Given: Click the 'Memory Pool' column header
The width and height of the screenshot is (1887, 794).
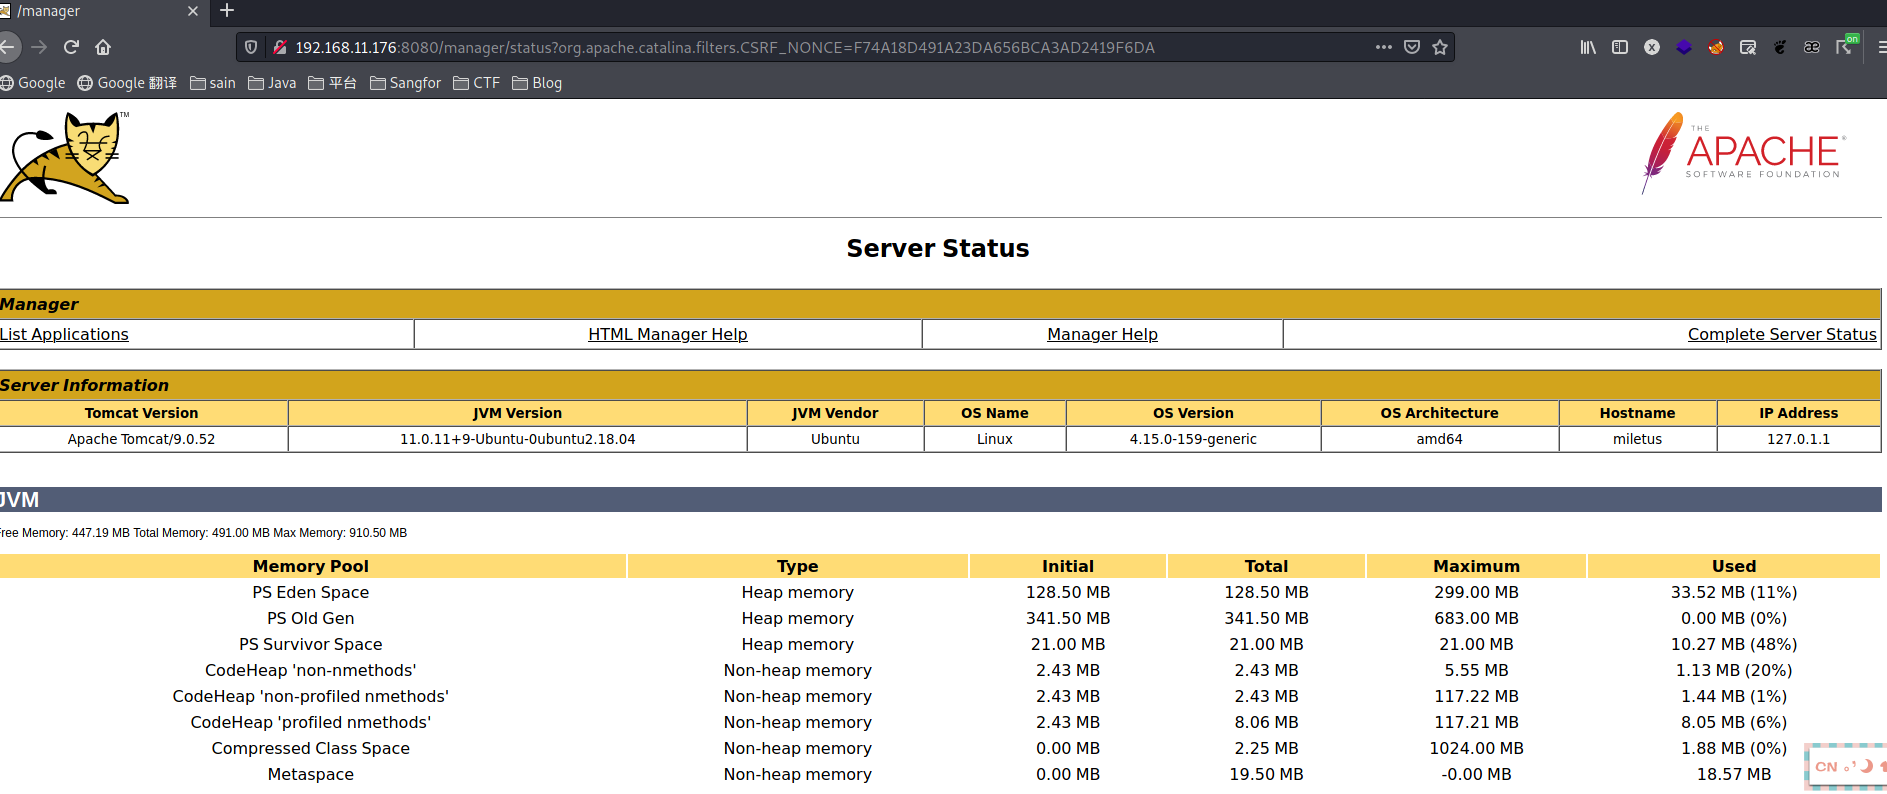Looking at the screenshot, I should pyautogui.click(x=311, y=566).
